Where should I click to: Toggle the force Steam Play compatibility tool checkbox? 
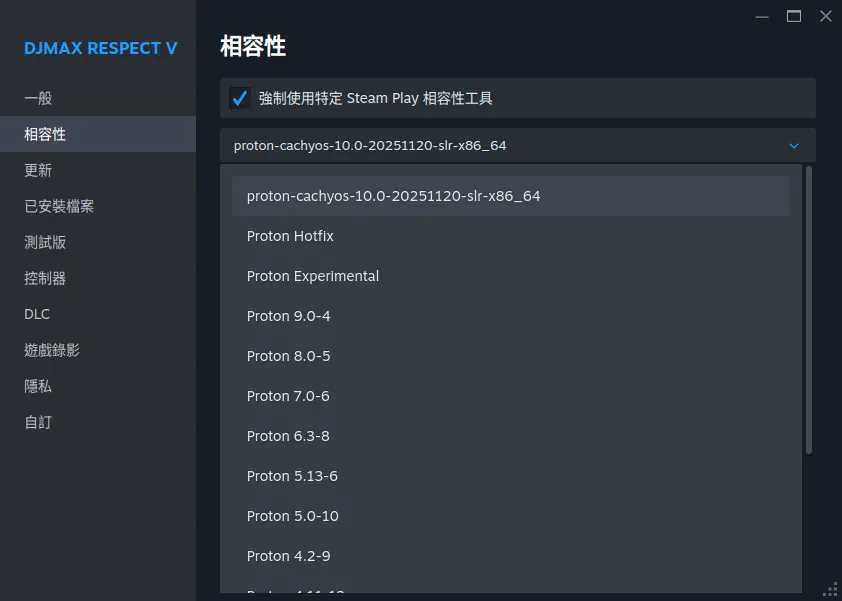coord(240,98)
